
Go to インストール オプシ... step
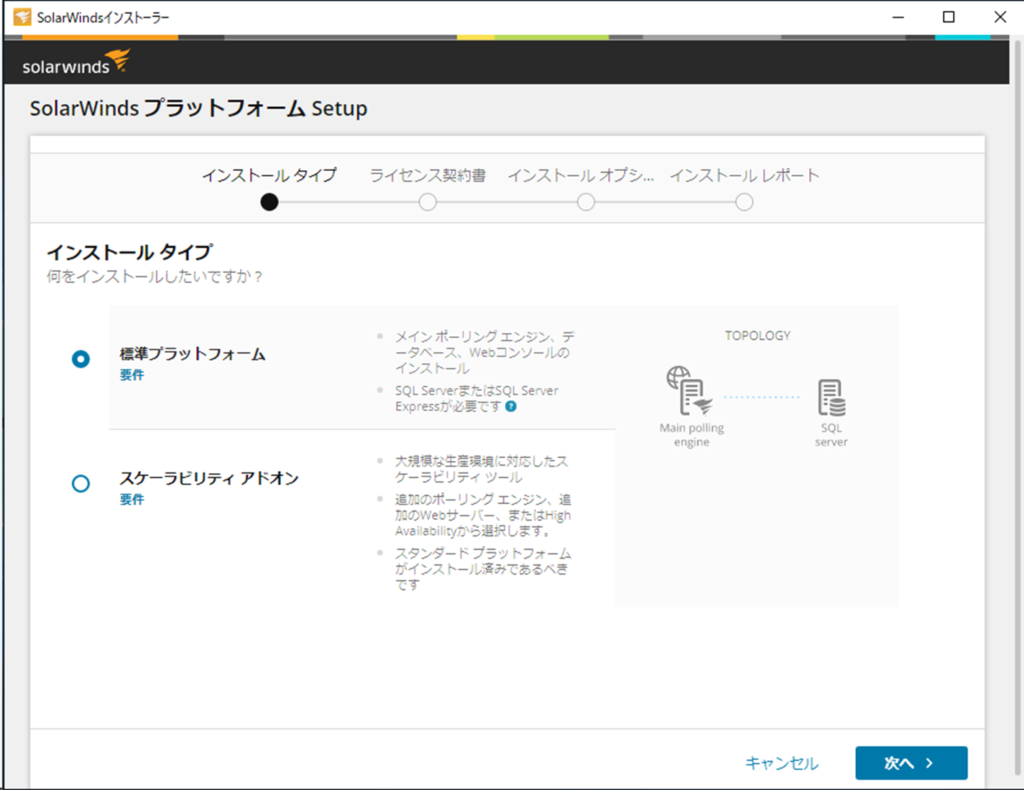(x=581, y=176)
